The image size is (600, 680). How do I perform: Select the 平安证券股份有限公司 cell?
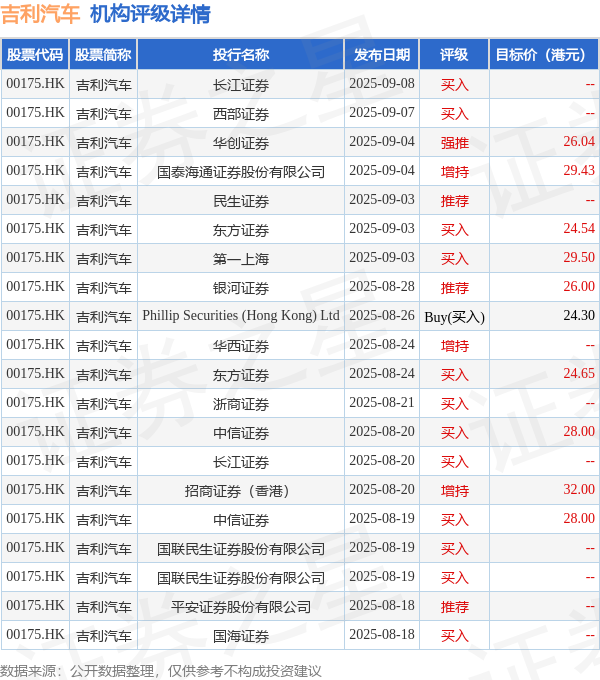coord(241,607)
